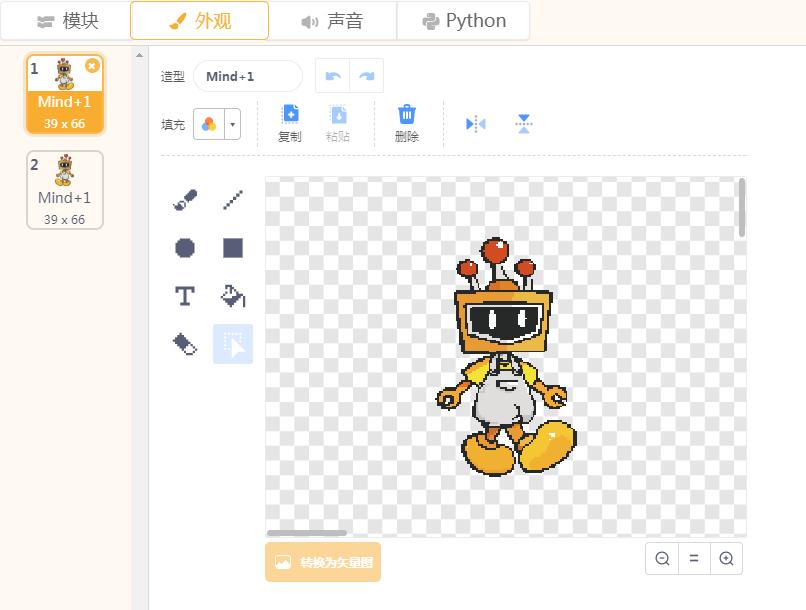This screenshot has width=806, height=610.
Task: Select the Eraser tool
Action: (x=185, y=344)
